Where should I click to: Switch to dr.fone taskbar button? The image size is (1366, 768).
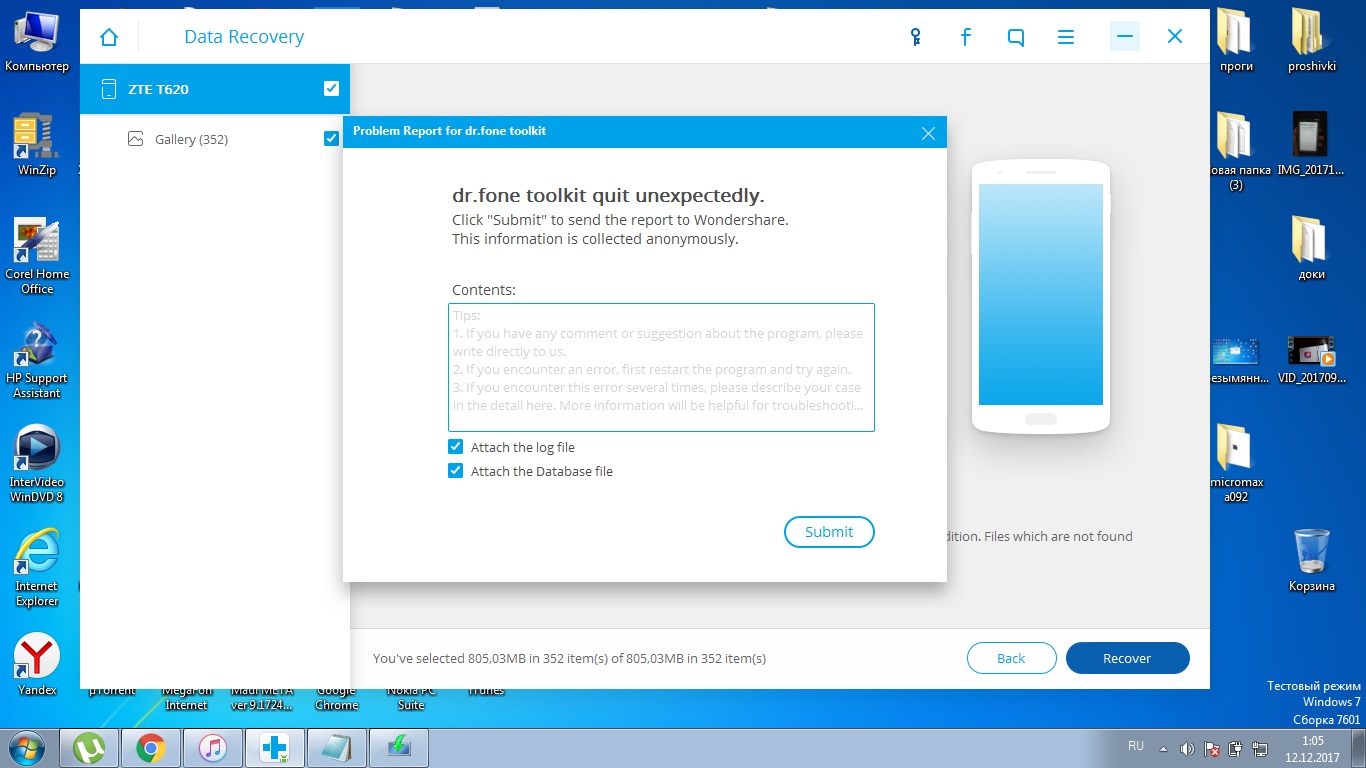274,747
